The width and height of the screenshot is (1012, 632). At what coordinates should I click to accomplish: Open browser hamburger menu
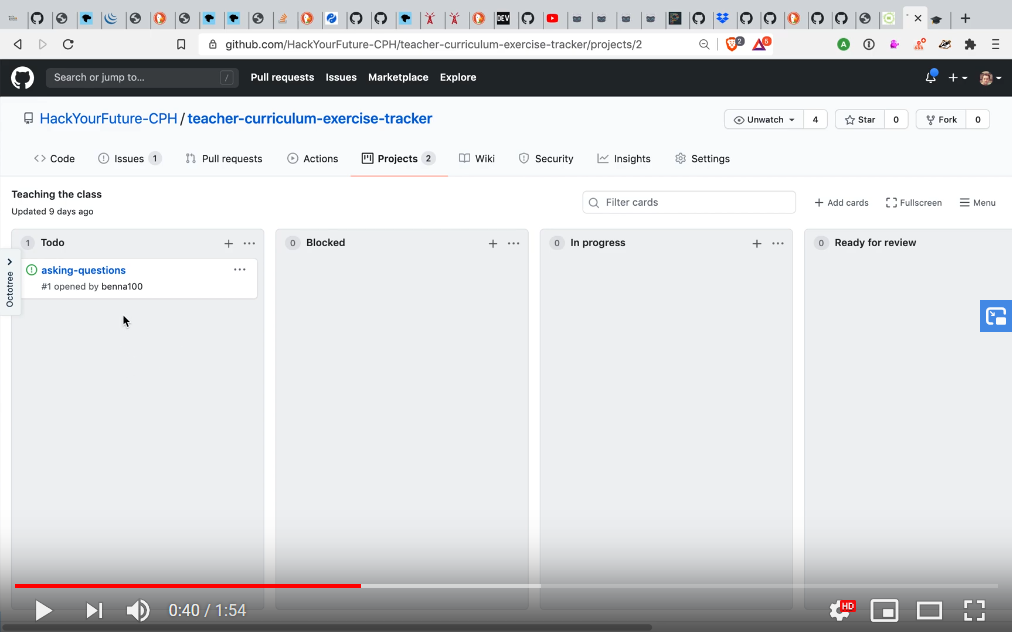tap(995, 45)
